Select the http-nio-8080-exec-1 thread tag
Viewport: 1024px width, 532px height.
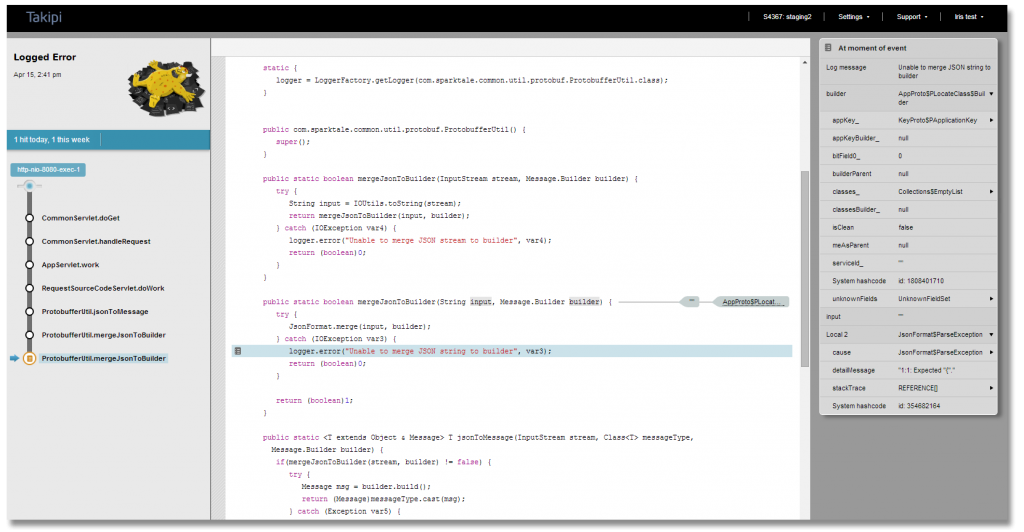48,170
